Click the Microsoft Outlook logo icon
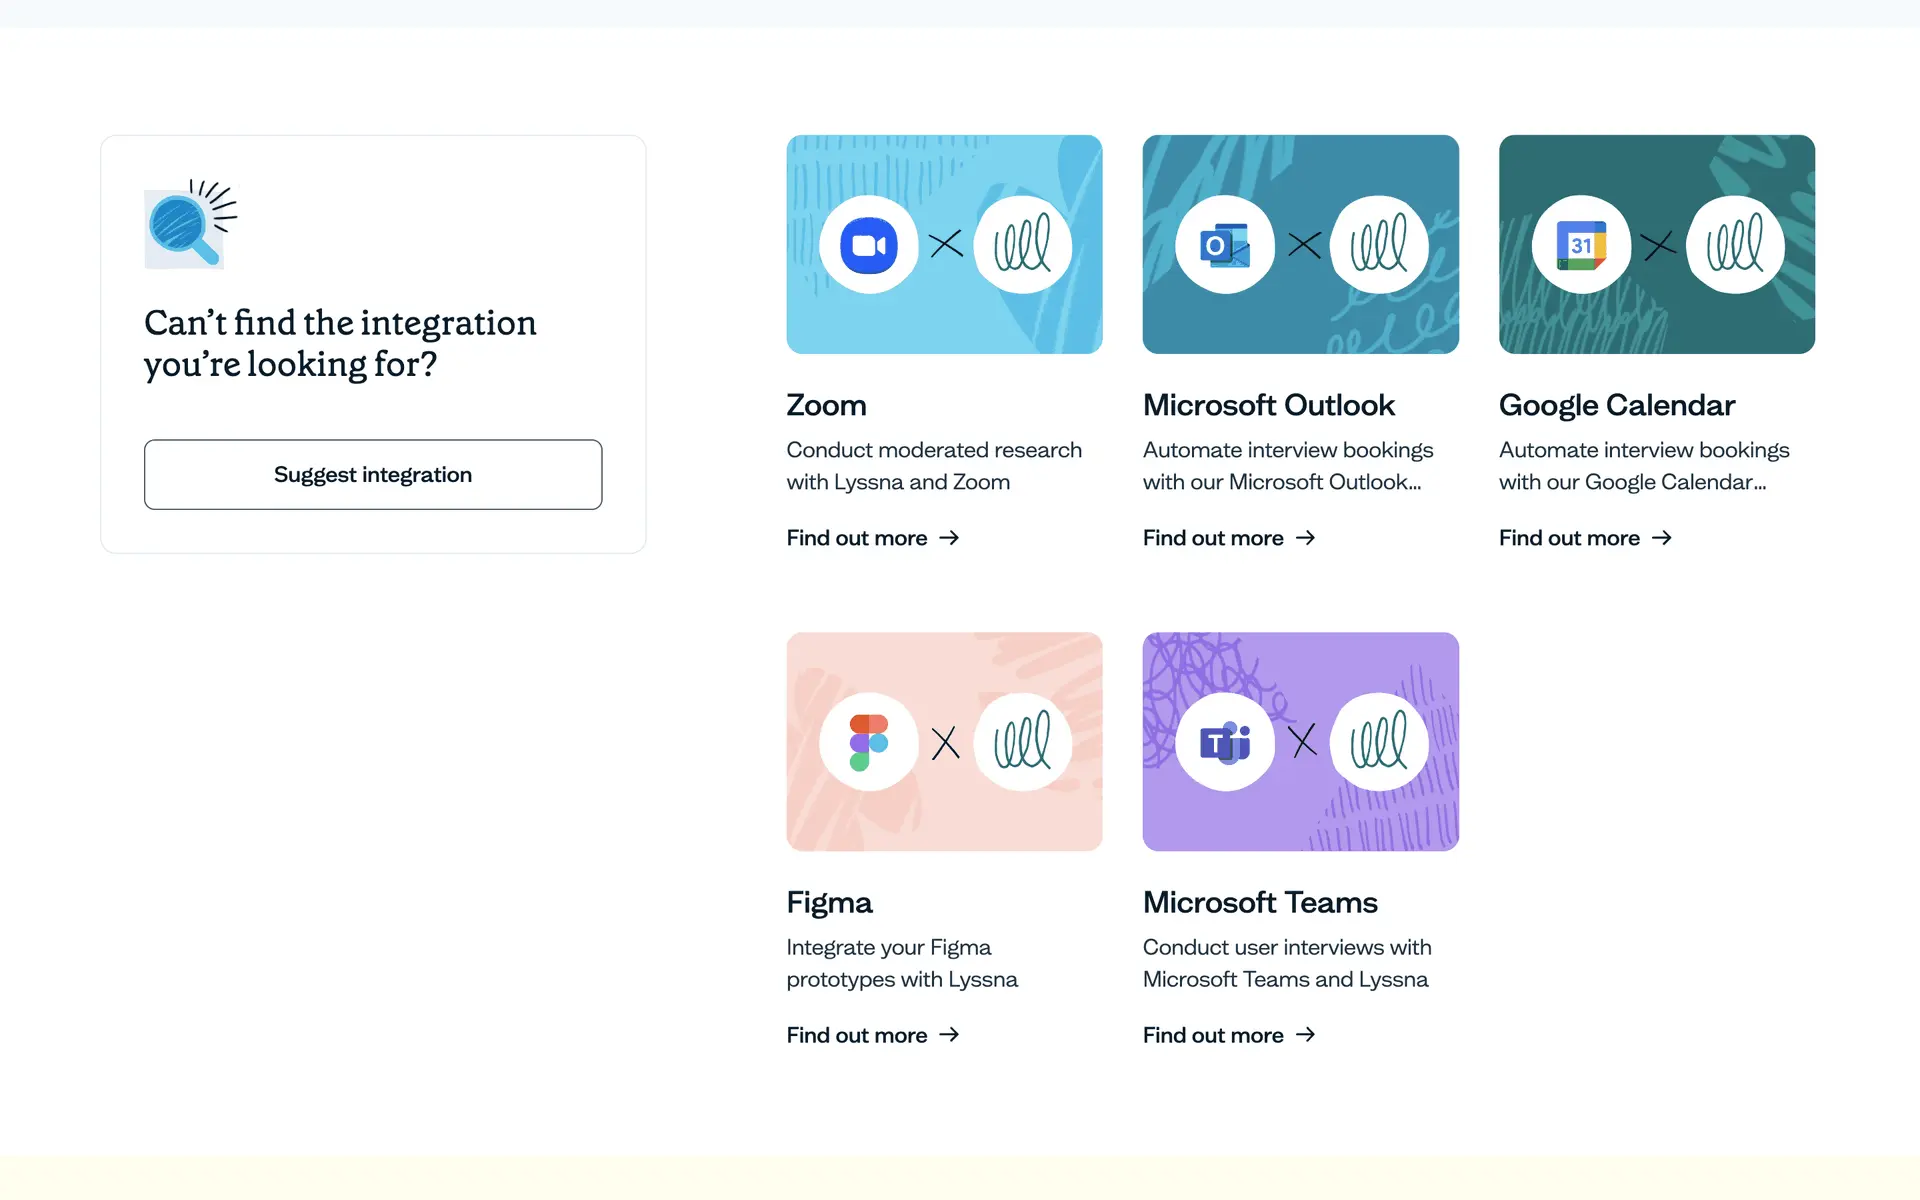This screenshot has height=1200, width=1920. point(1224,245)
